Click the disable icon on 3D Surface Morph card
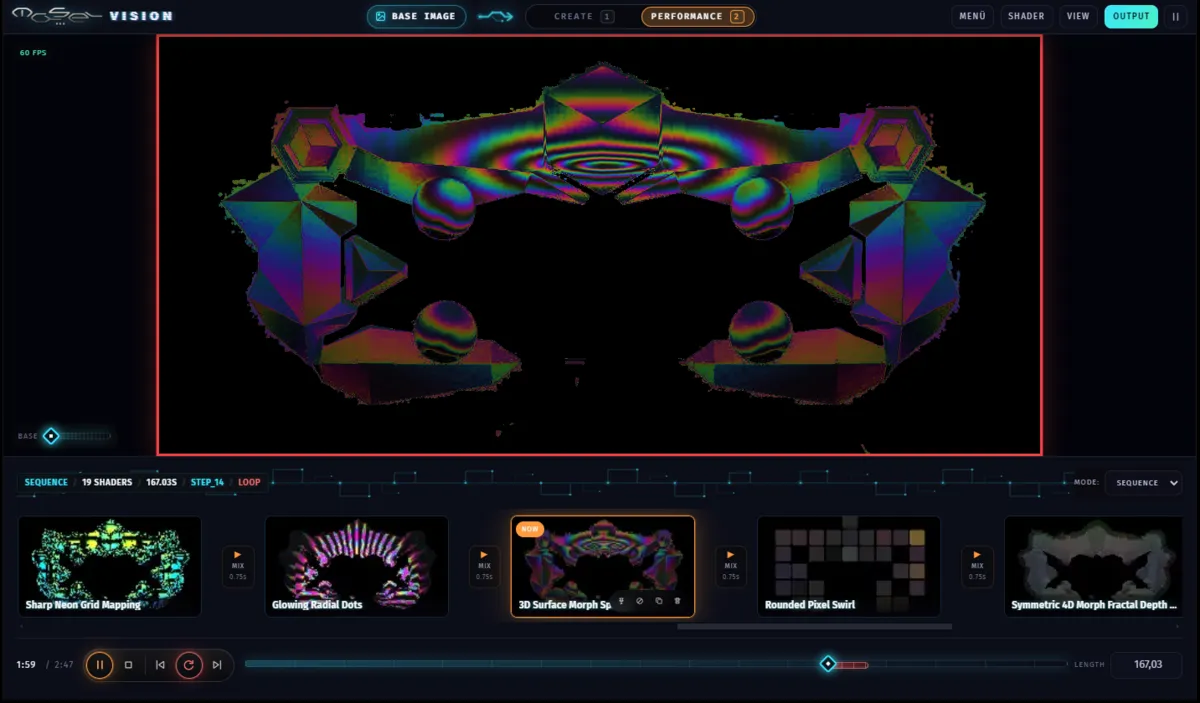Viewport: 1200px width, 703px height. [639, 601]
